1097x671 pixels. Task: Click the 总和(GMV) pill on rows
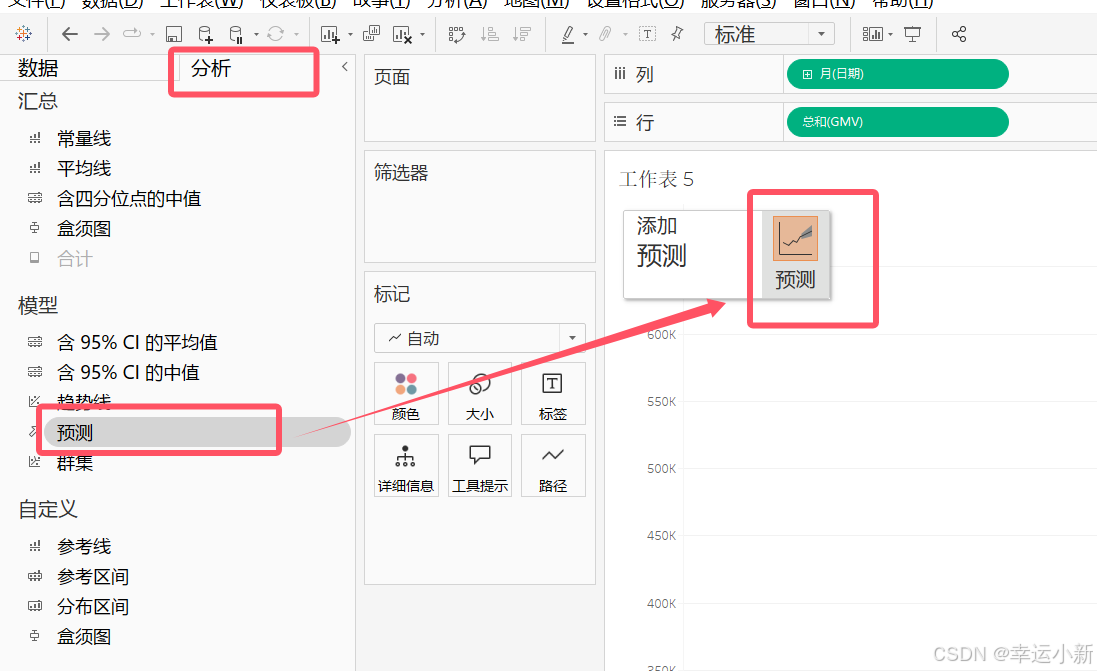tap(898, 122)
